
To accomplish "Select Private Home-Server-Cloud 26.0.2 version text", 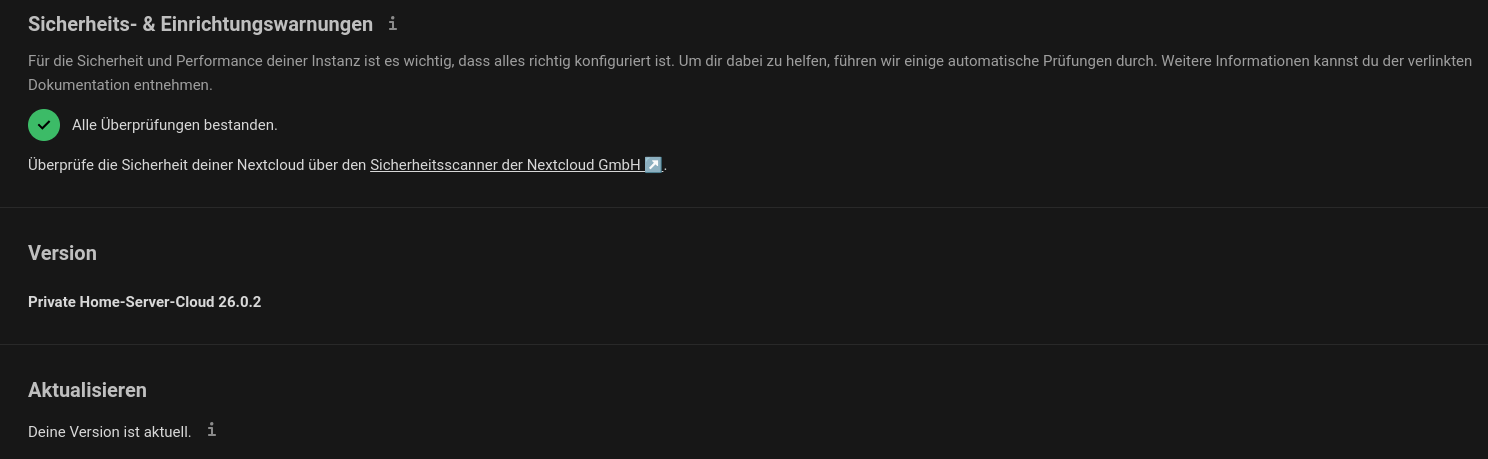I will click(x=144, y=302).
